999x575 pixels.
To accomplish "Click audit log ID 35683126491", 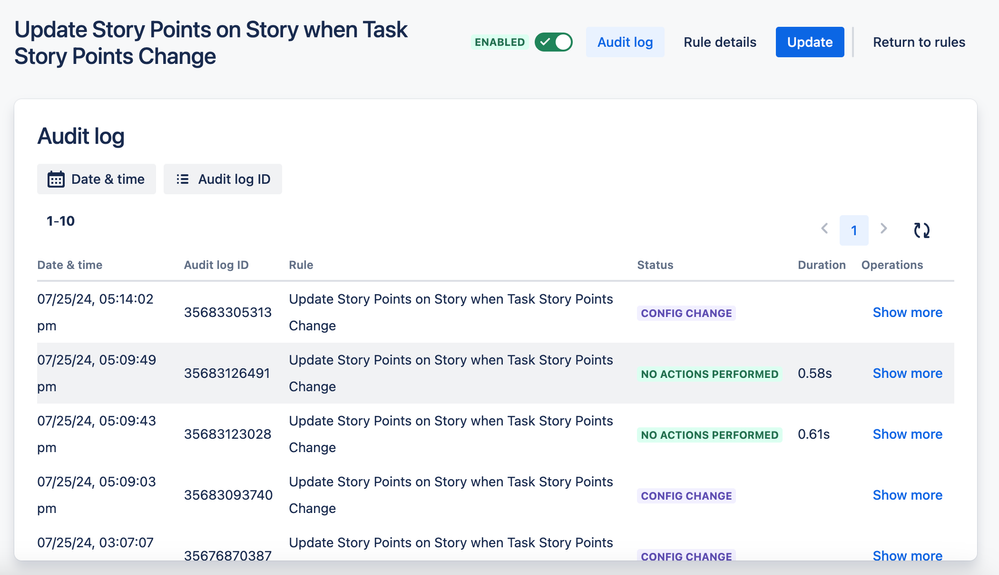I will (x=227, y=373).
